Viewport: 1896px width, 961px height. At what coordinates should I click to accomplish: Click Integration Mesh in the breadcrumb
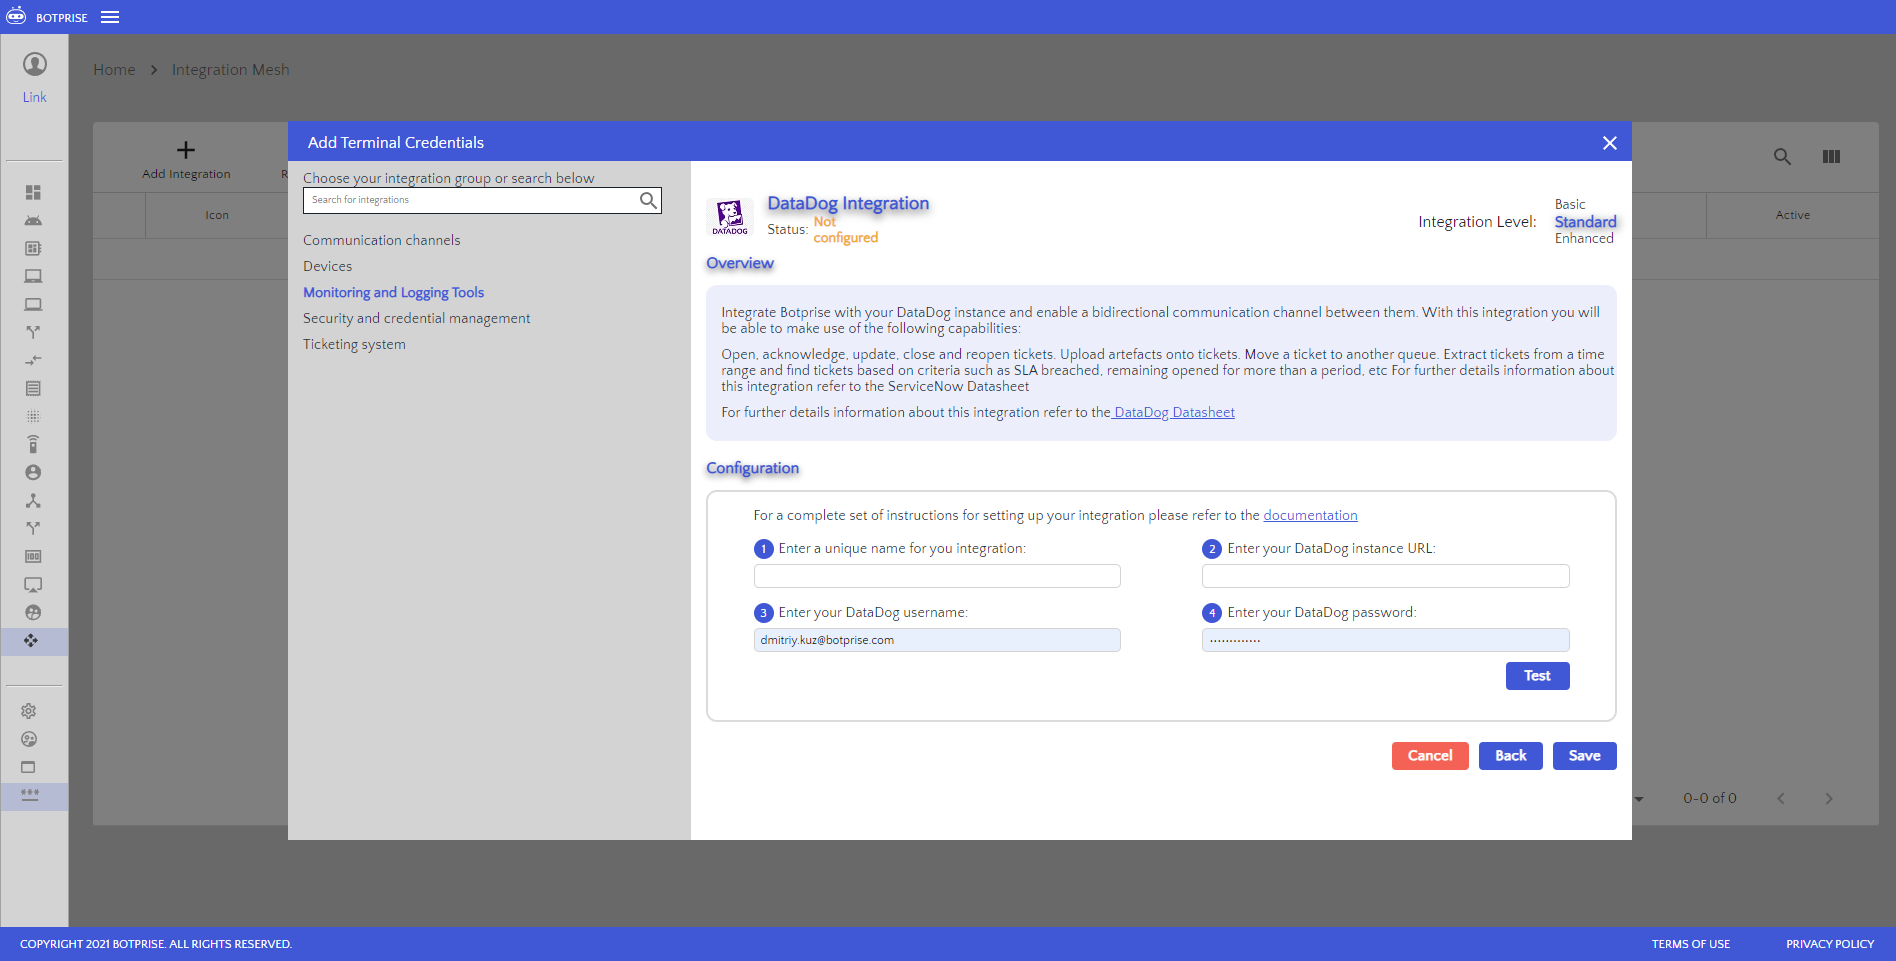(230, 69)
